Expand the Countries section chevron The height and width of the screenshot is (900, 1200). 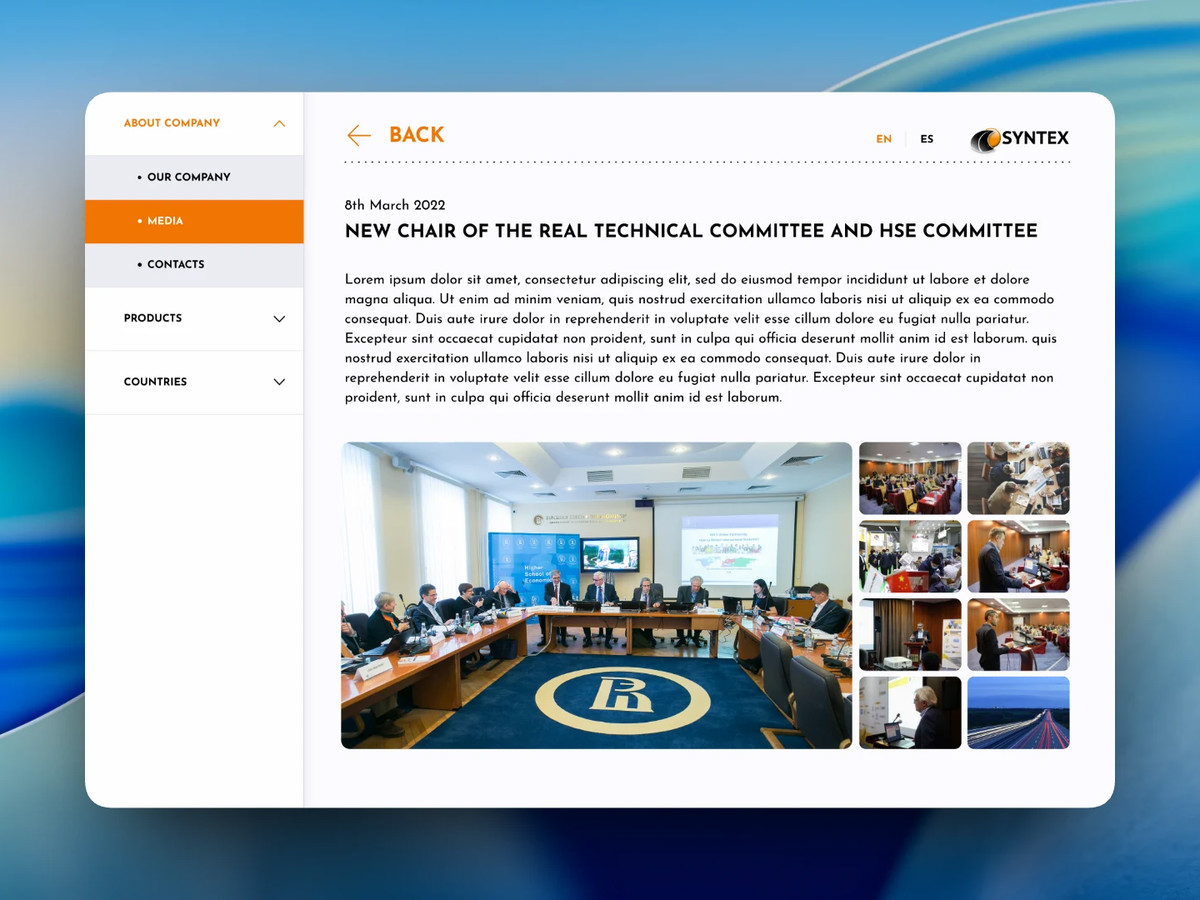click(x=279, y=382)
